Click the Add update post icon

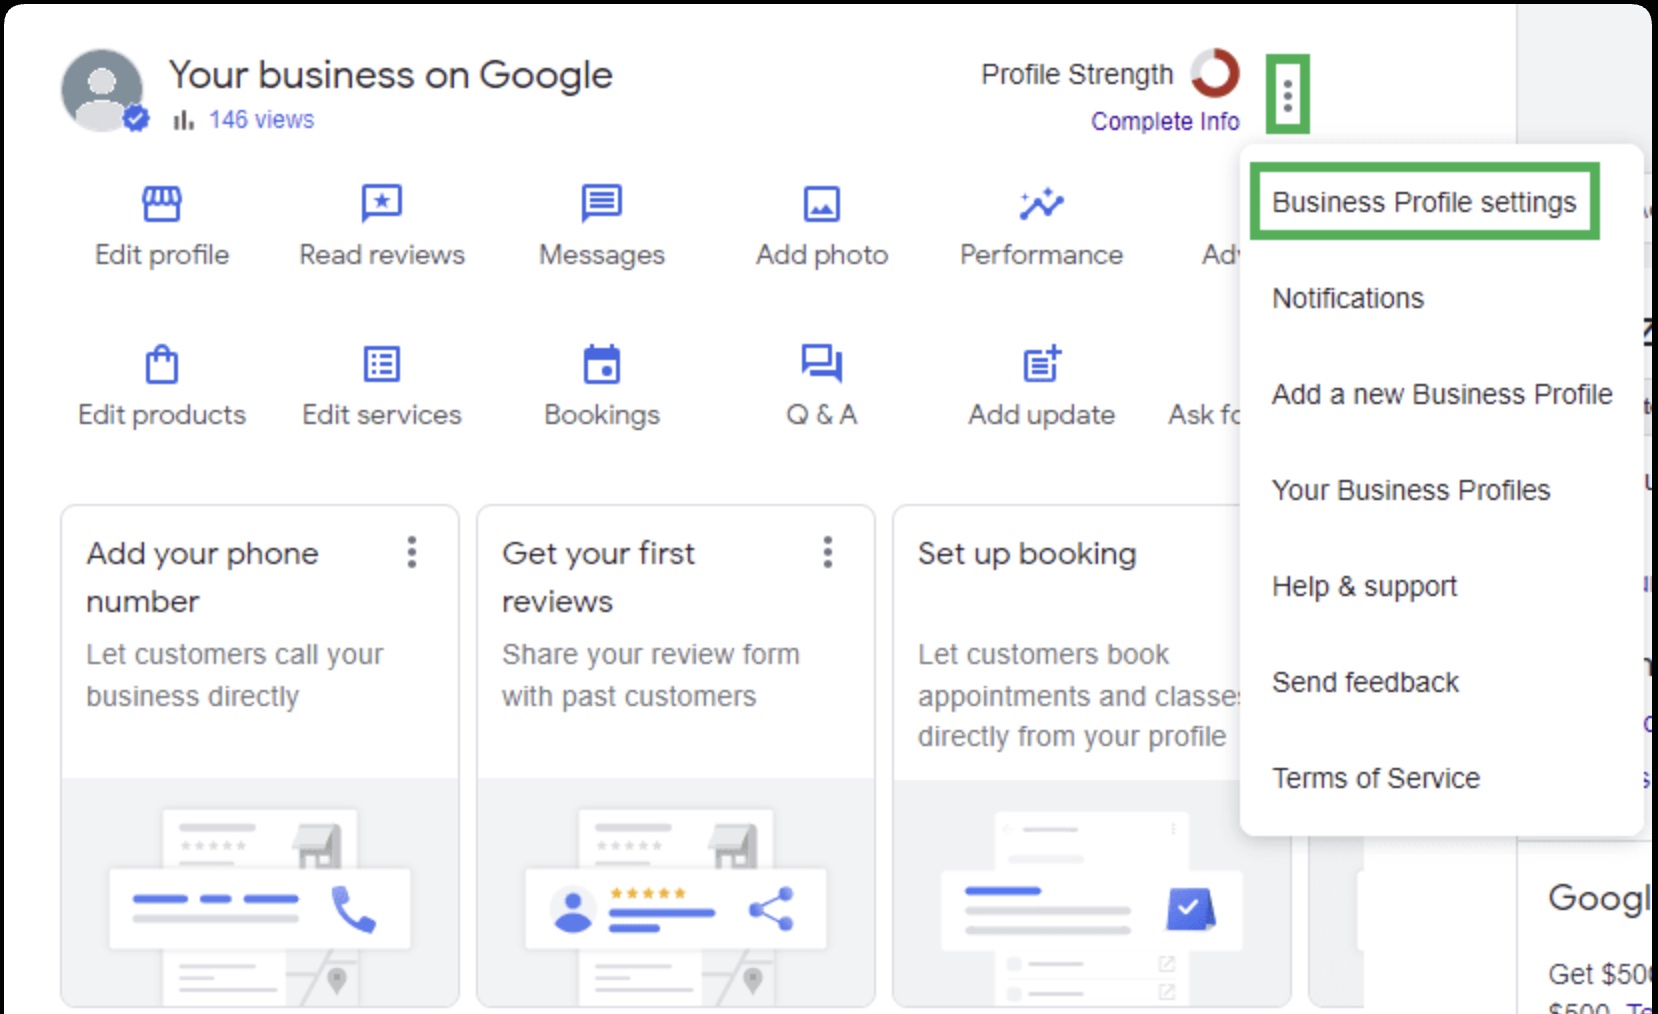pyautogui.click(x=1042, y=364)
